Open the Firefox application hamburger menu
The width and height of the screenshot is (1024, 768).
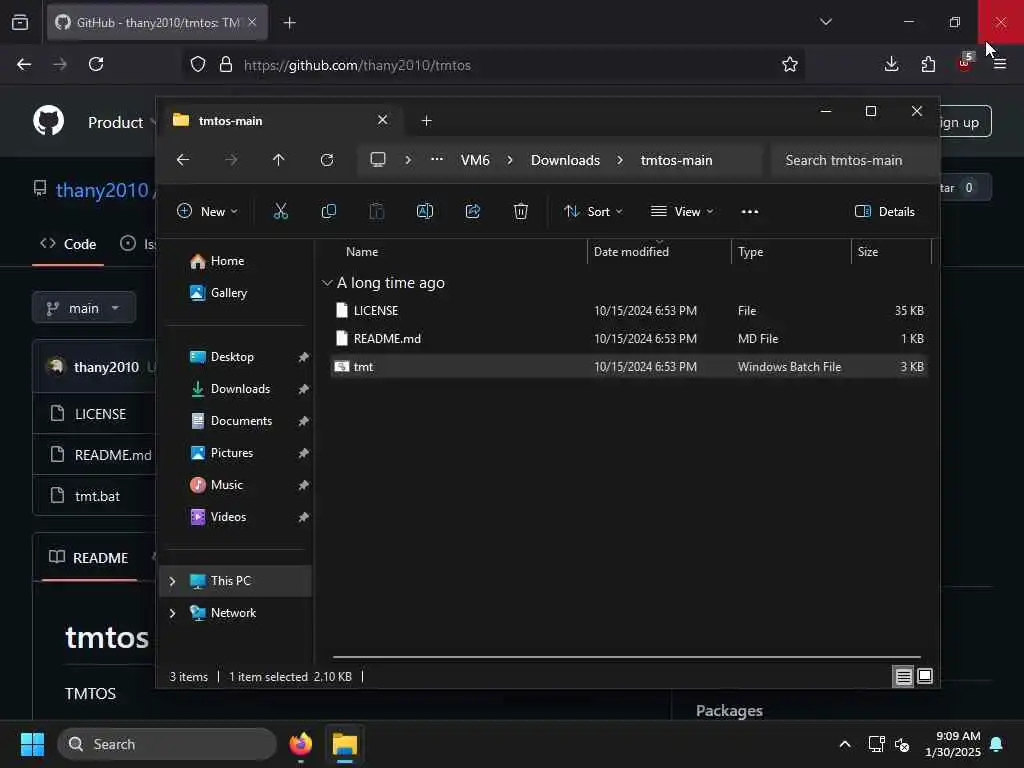click(x=1000, y=64)
